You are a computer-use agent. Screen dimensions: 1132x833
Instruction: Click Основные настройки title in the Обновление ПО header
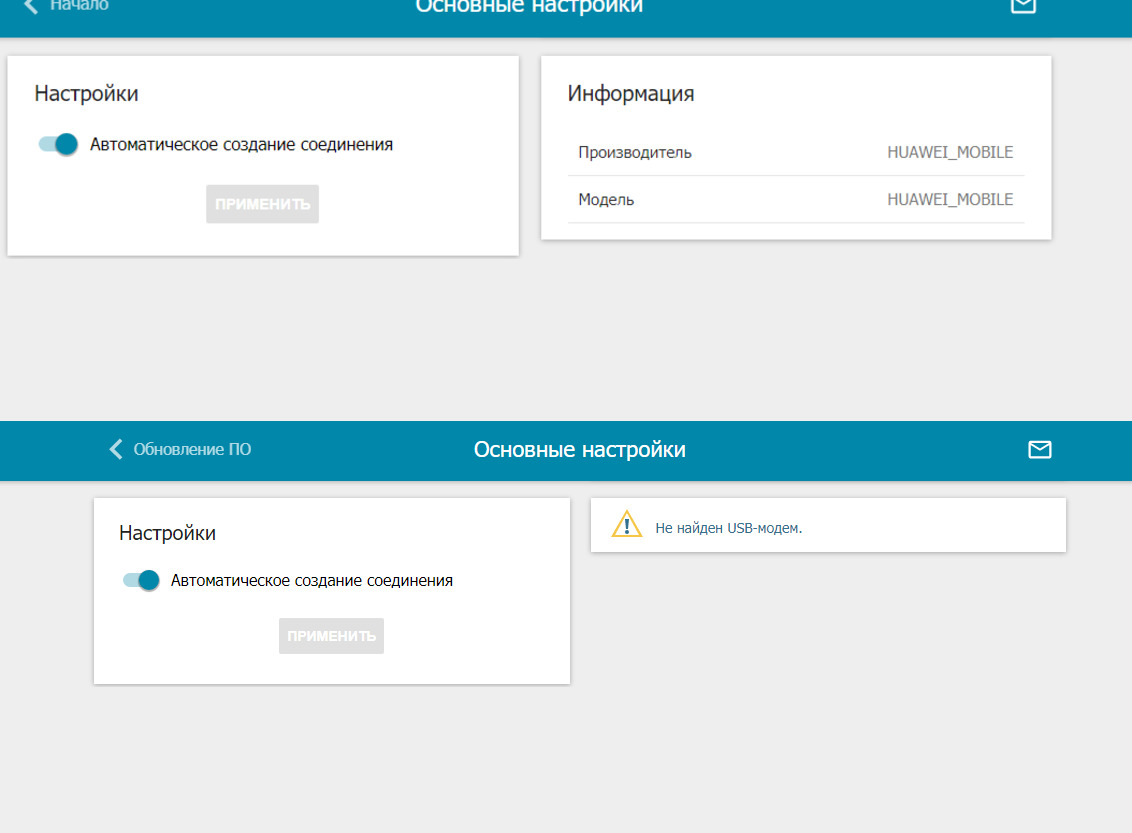tap(579, 450)
